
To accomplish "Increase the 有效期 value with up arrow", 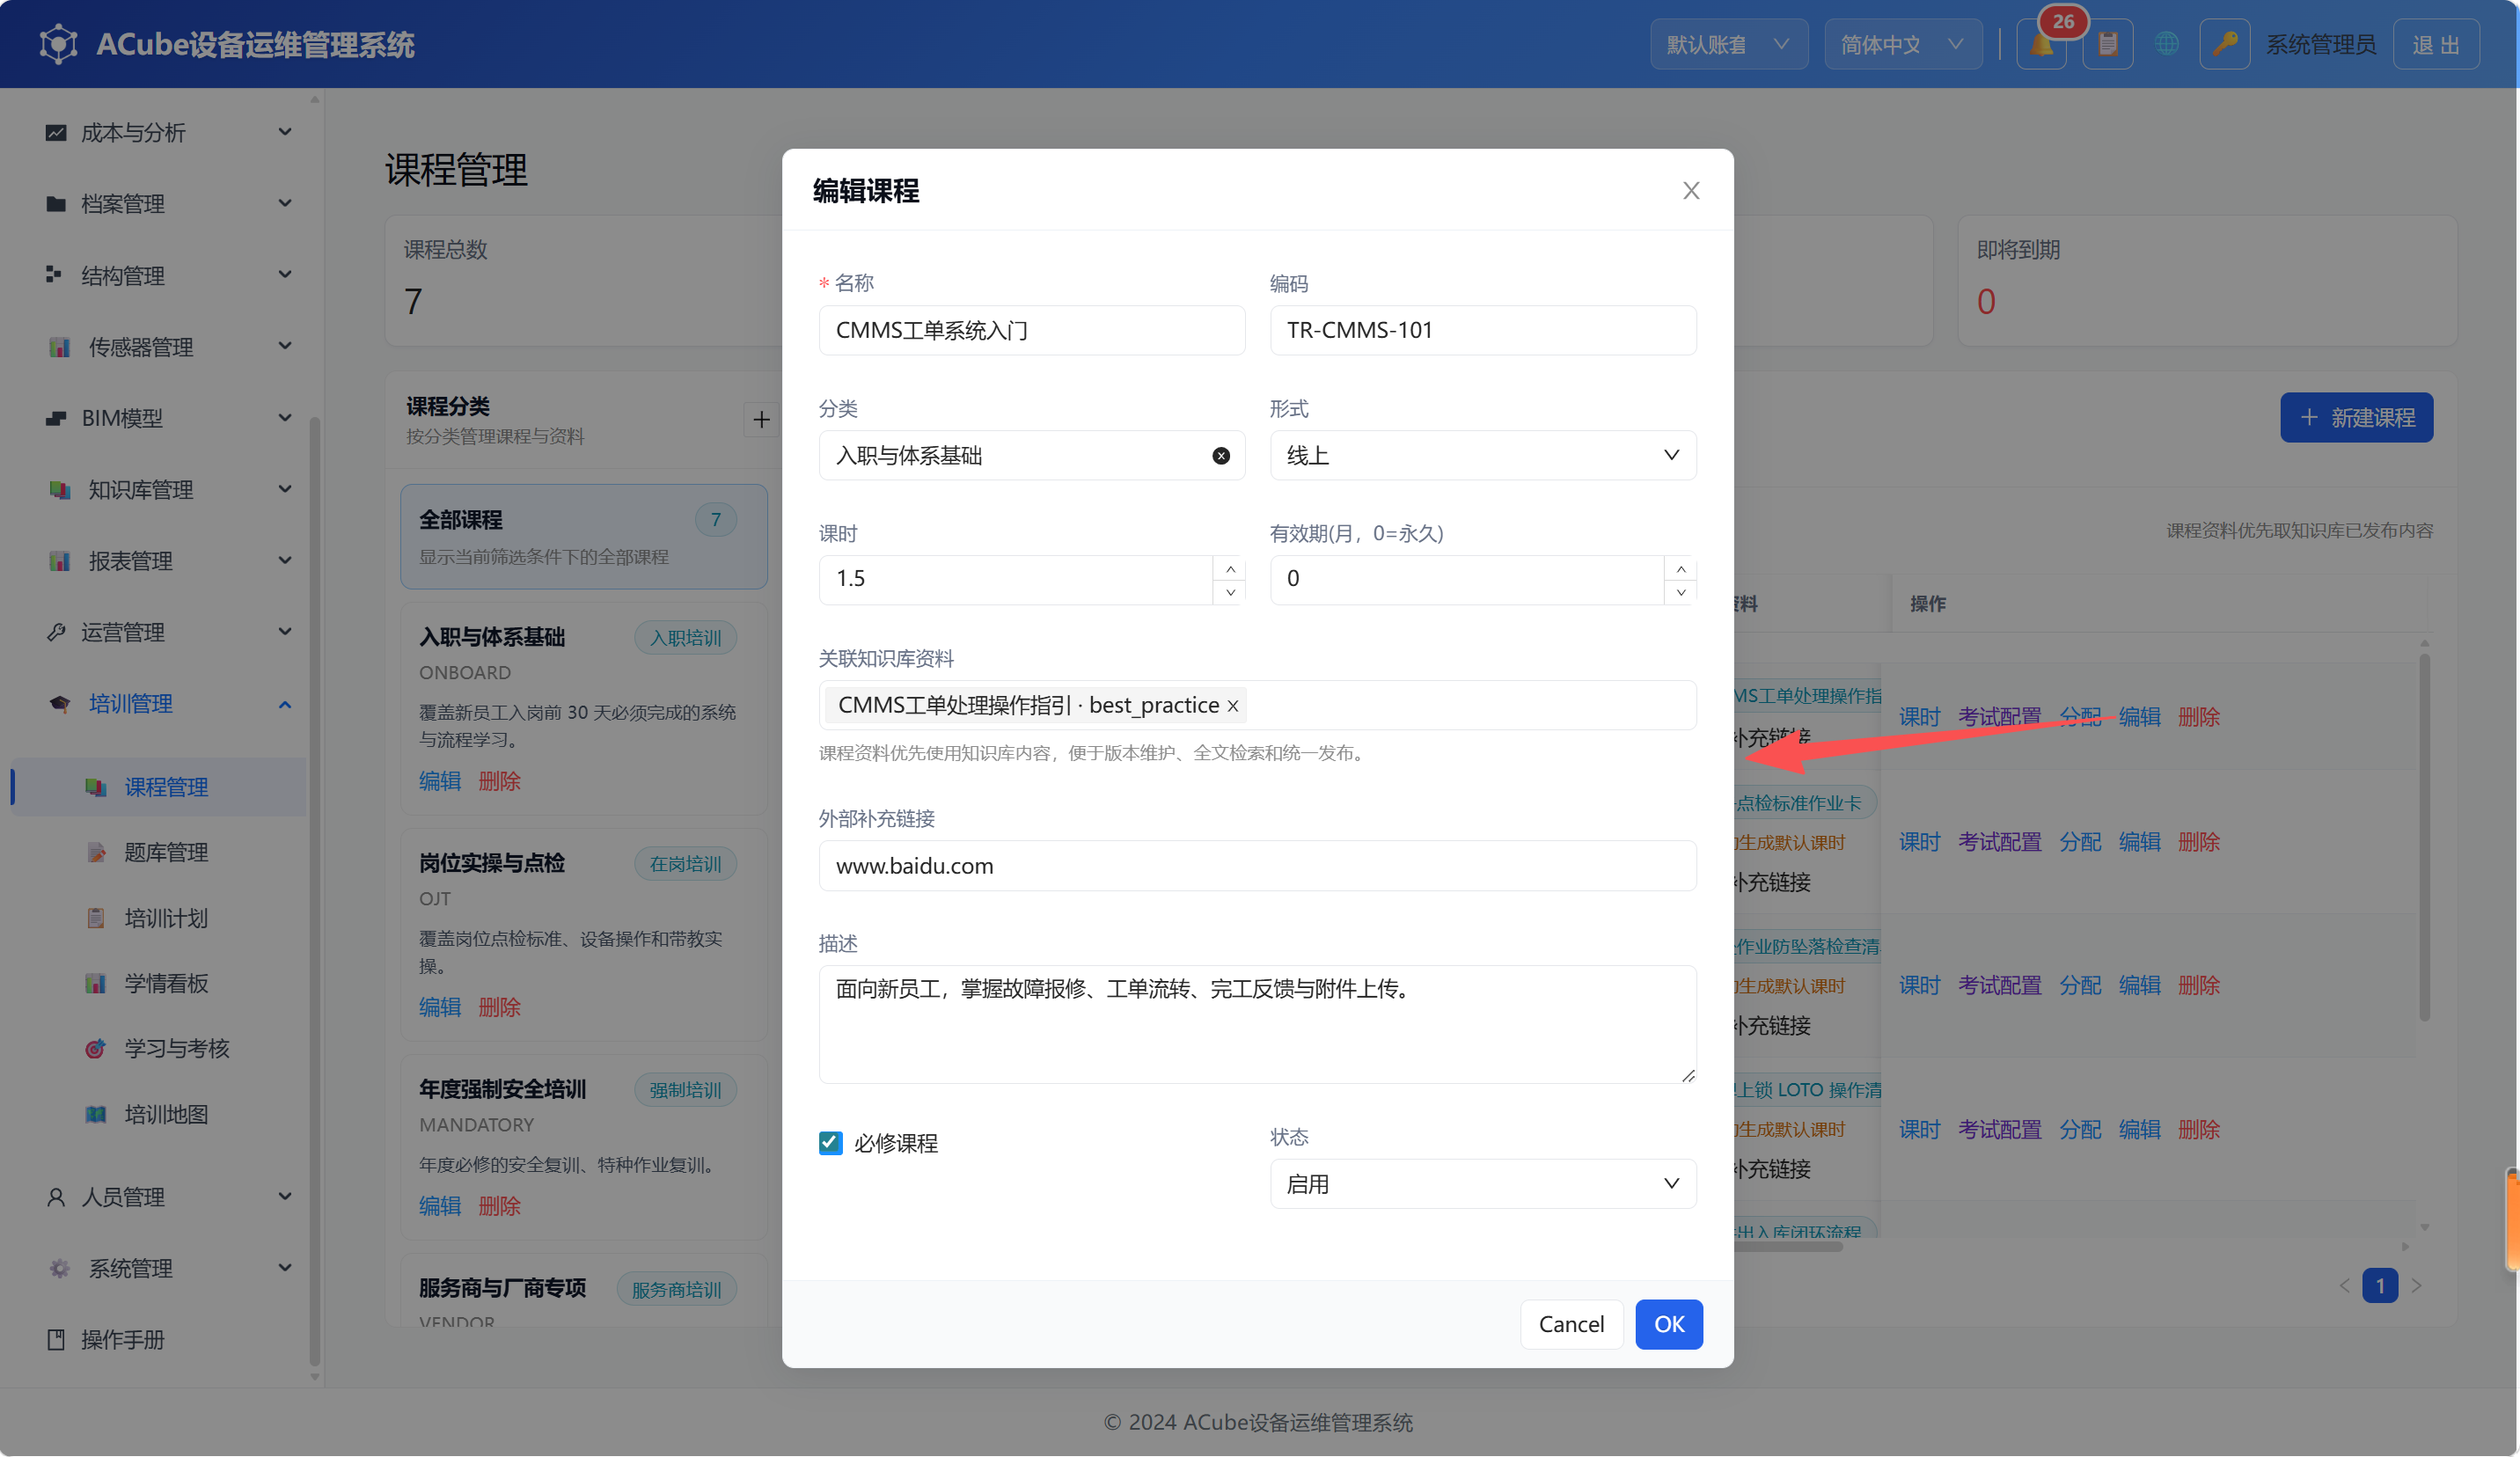I will 1681,568.
